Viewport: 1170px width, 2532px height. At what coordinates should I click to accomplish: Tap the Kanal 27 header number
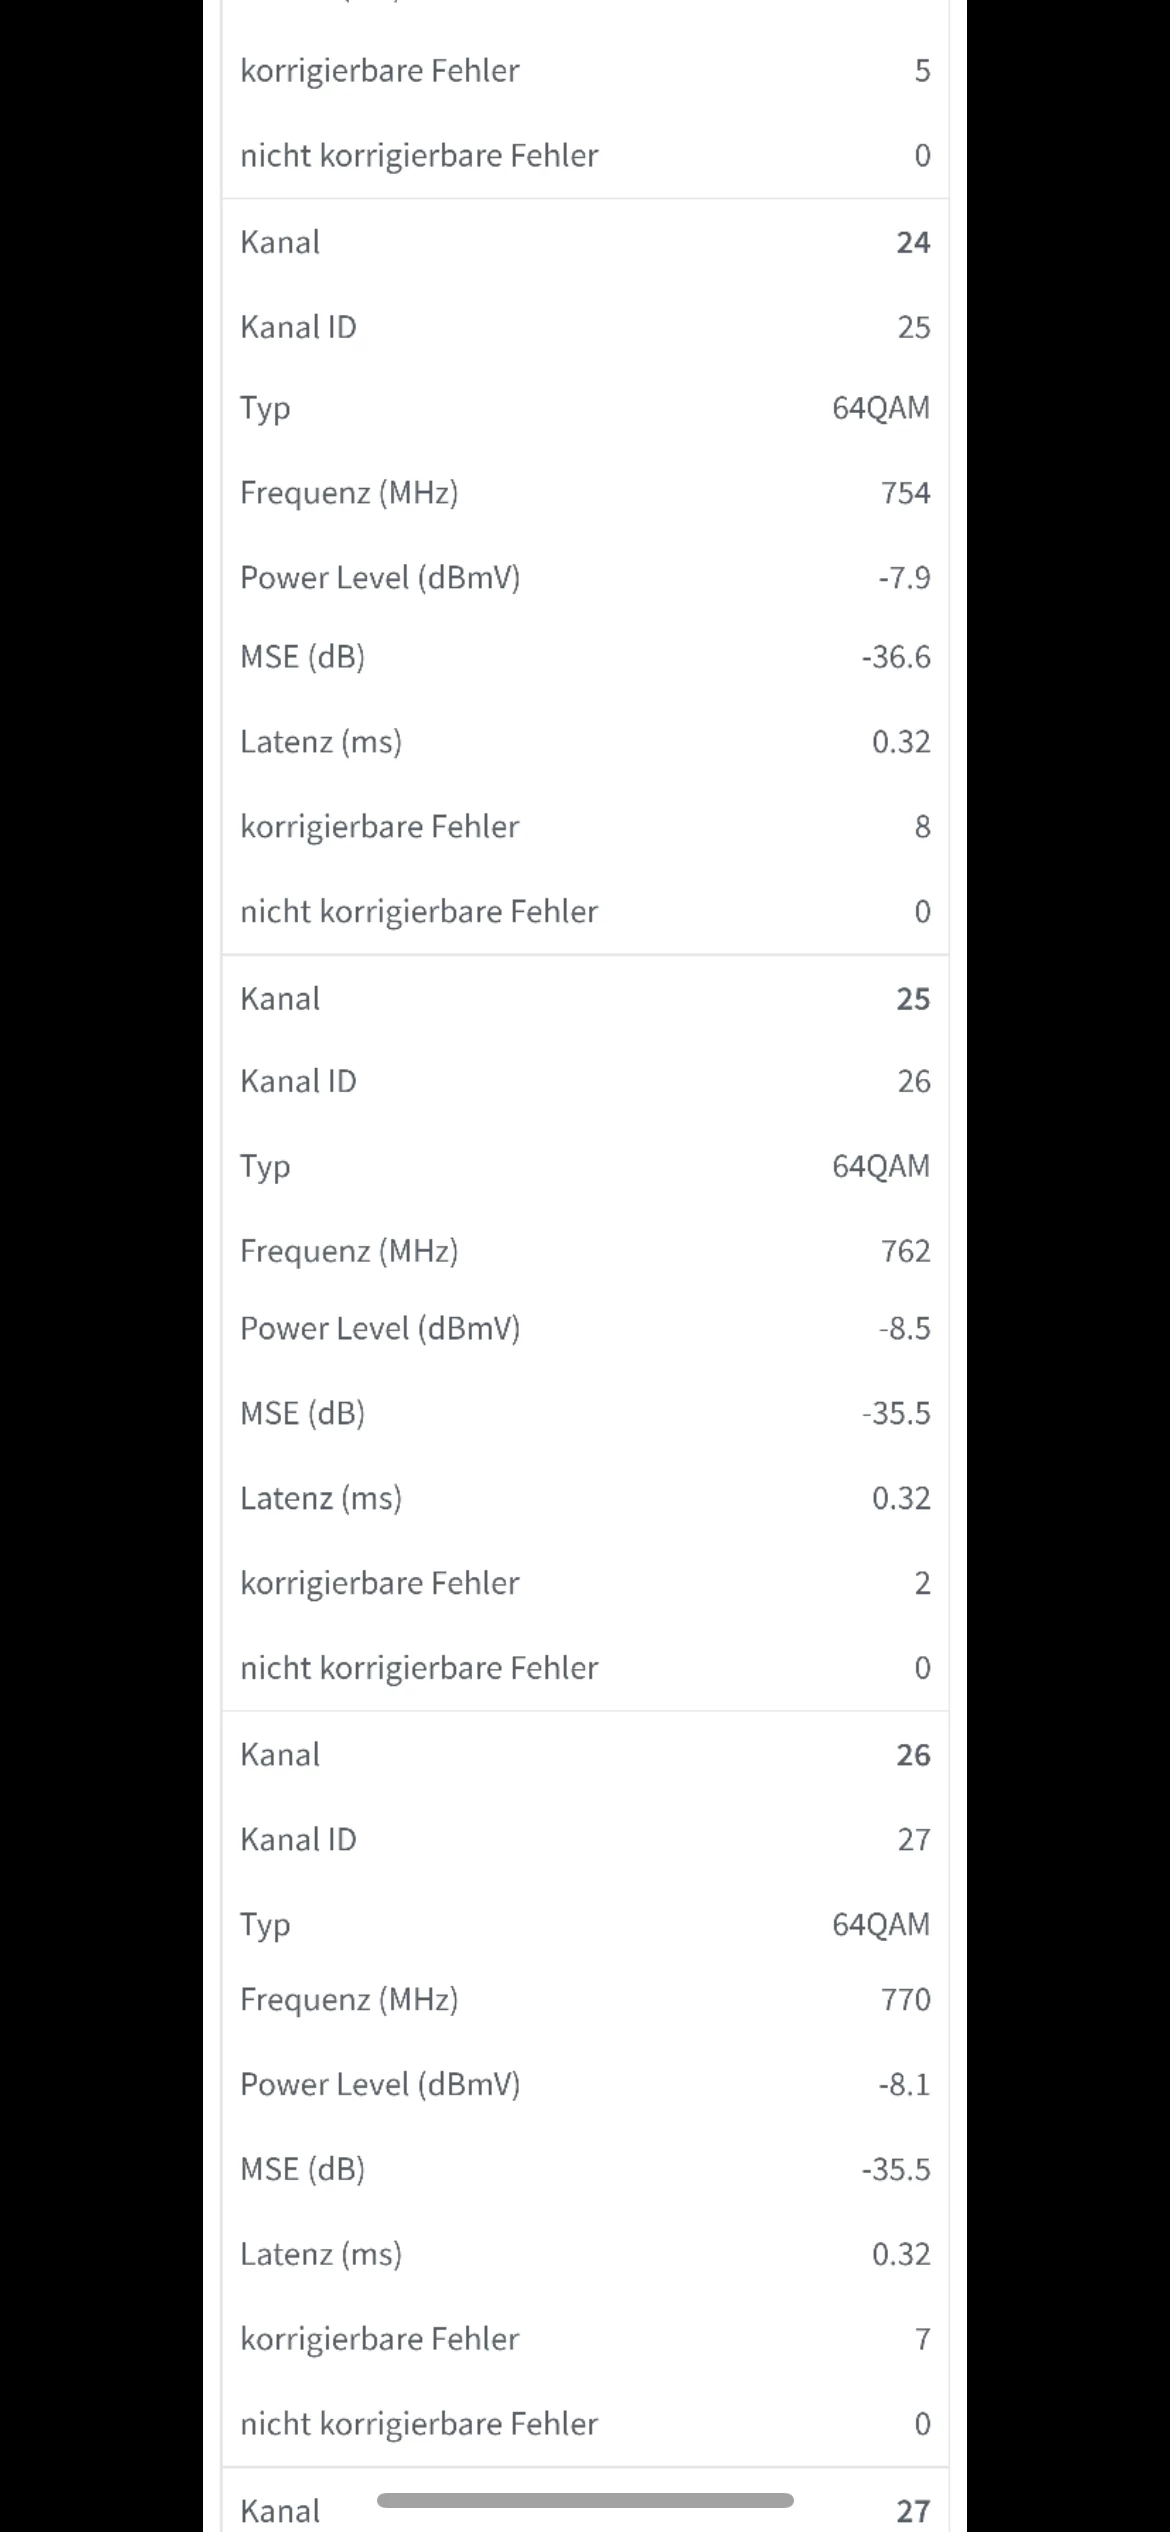tap(912, 2510)
